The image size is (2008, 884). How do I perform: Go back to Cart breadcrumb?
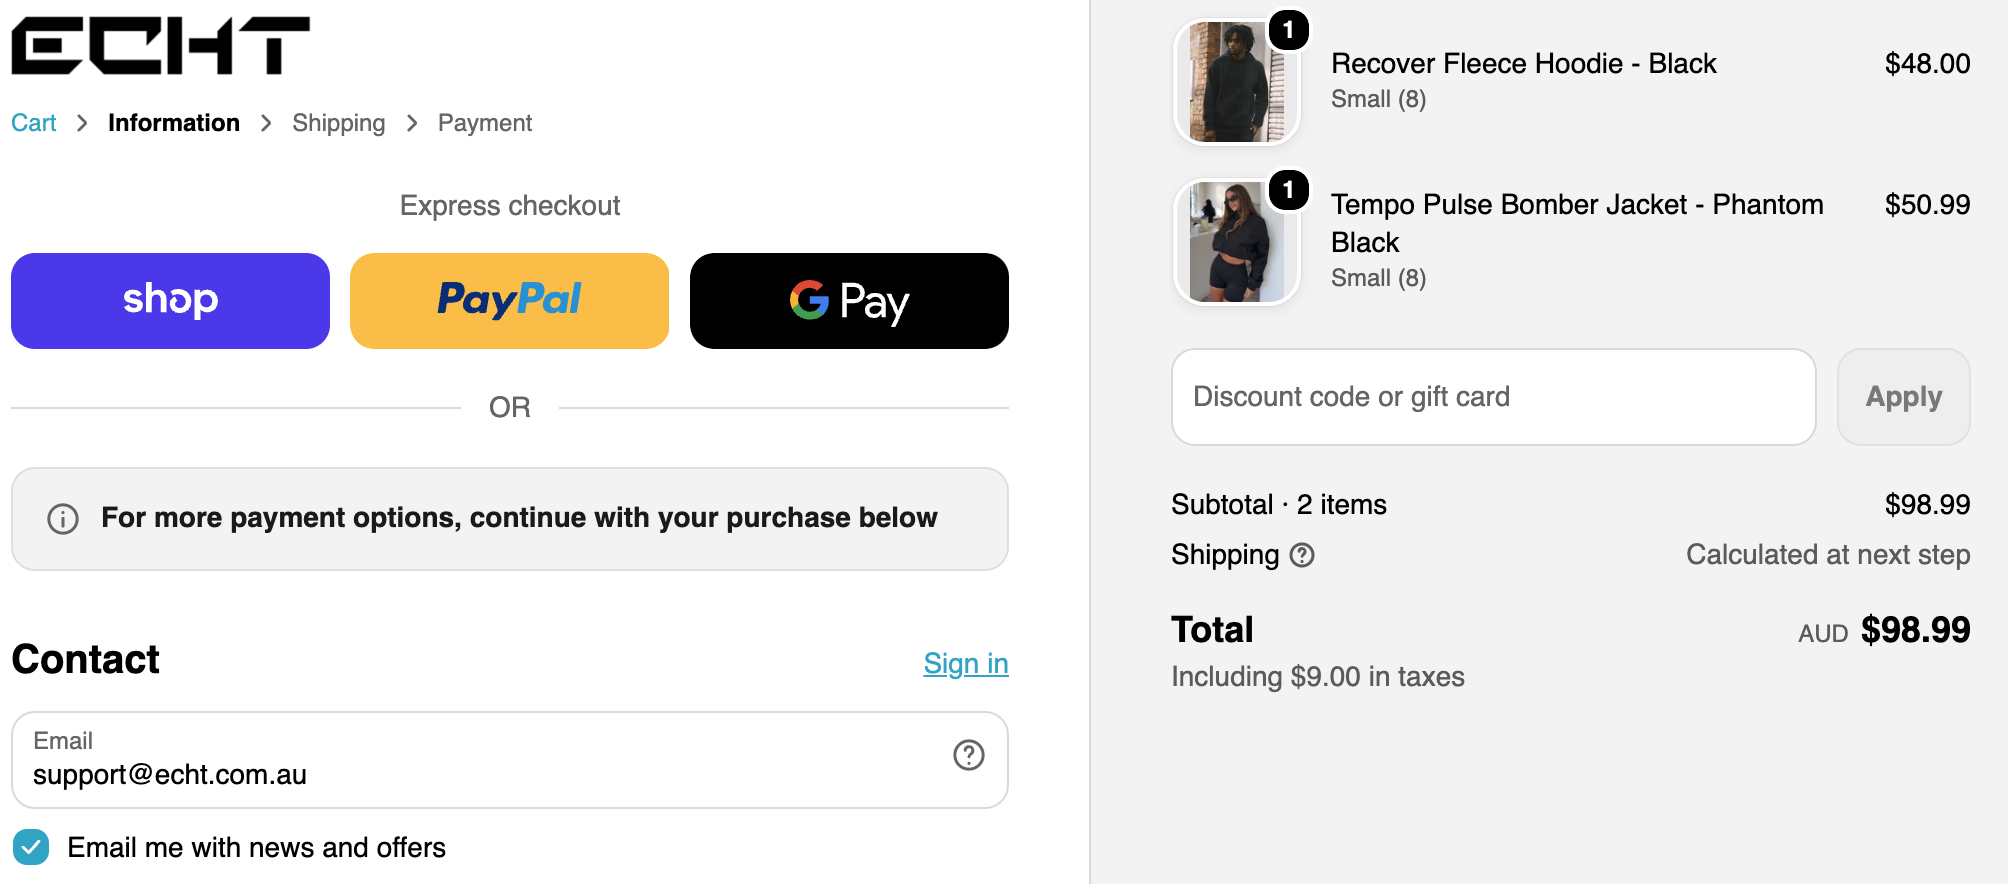(x=34, y=123)
